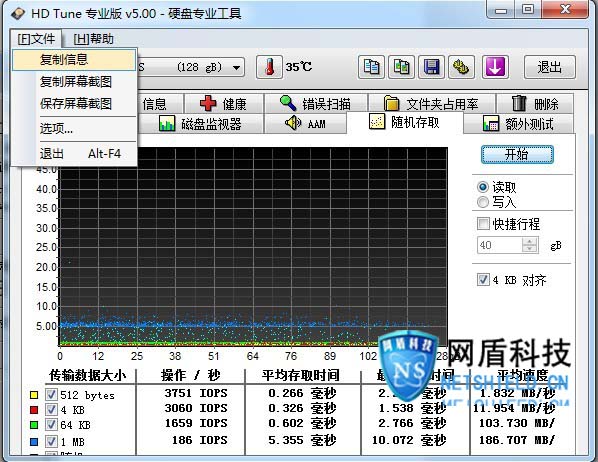Click the 开始 start button
This screenshot has height=462, width=598.
coord(517,155)
